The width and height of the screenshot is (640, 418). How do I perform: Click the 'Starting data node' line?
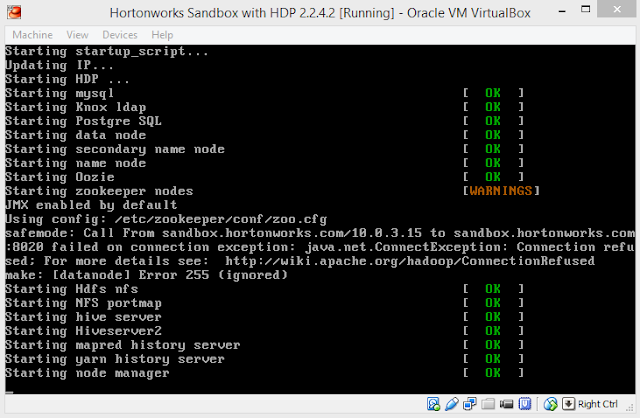(76, 135)
